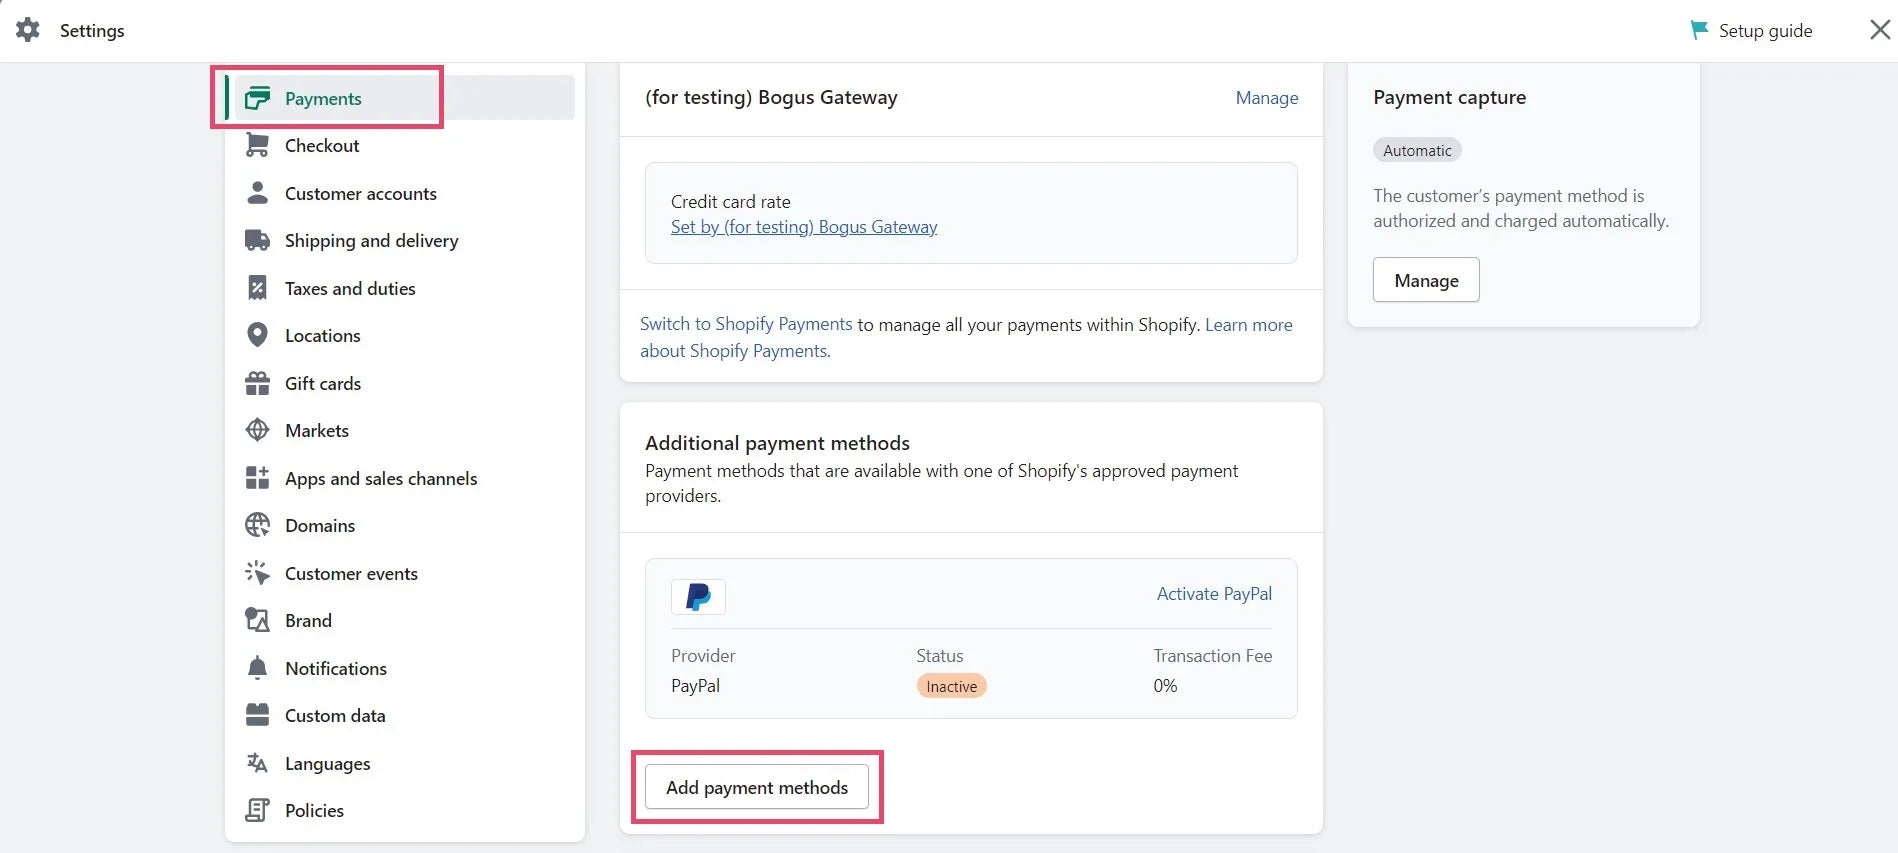Go to Customer accounts settings

[x=360, y=194]
